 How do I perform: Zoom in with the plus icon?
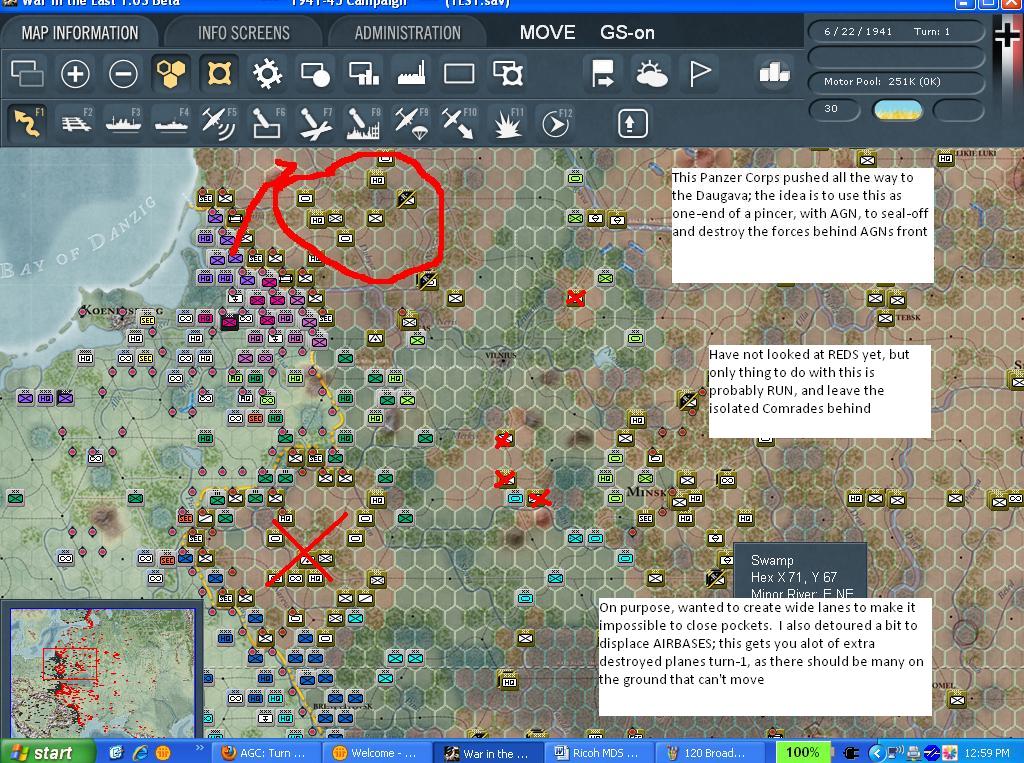click(x=75, y=73)
